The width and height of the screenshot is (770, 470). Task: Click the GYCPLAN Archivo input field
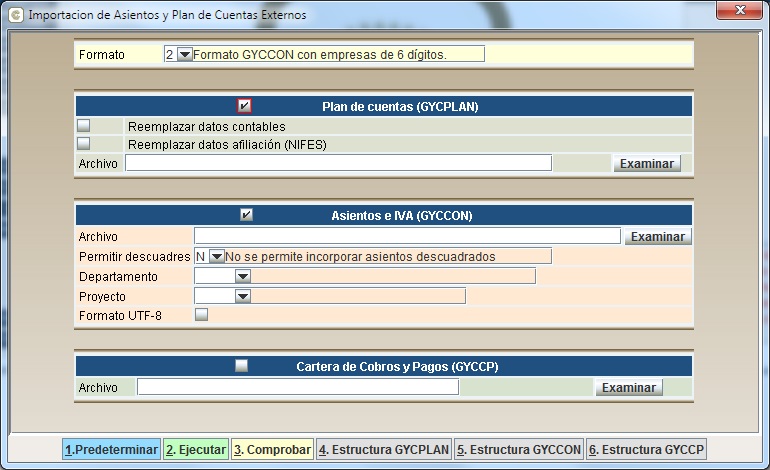[338, 163]
